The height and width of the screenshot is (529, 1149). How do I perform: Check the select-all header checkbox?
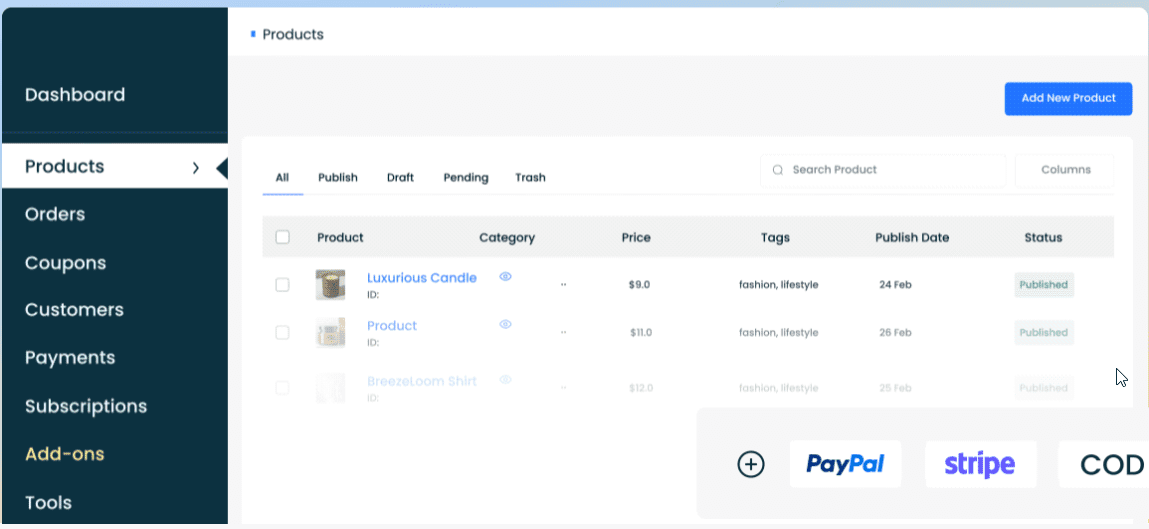[x=282, y=237]
